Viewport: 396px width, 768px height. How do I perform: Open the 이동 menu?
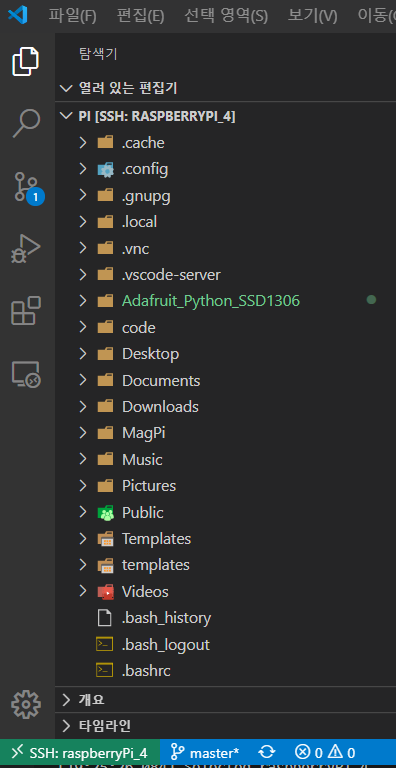(376, 16)
